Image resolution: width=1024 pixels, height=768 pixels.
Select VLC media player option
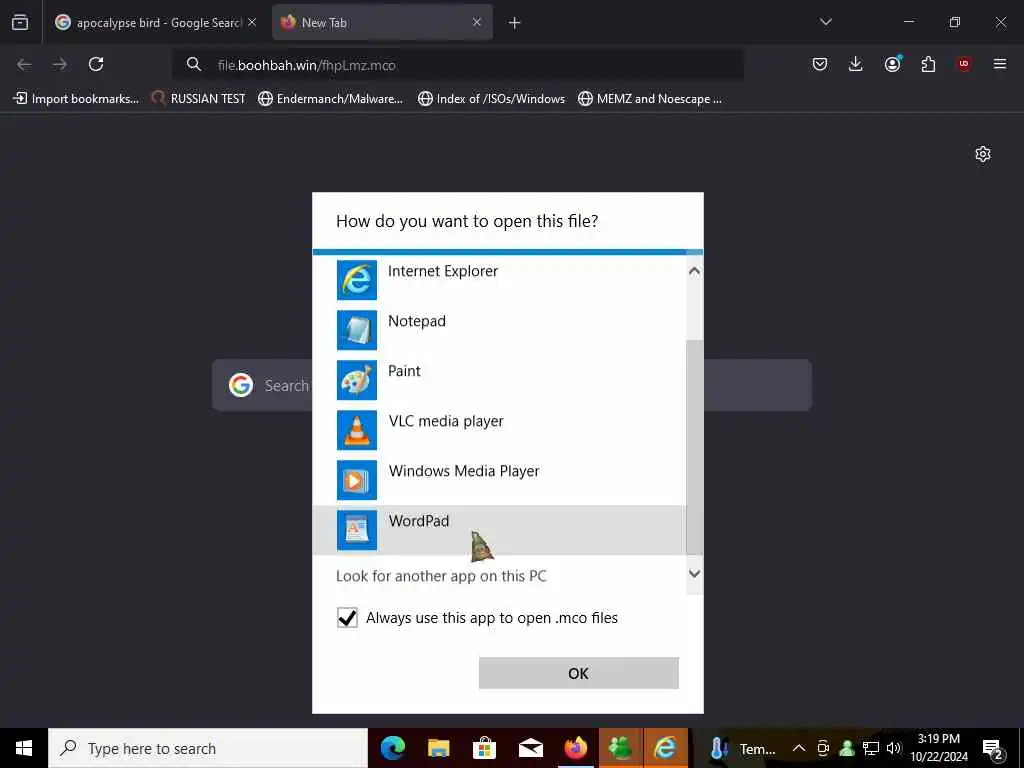tap(499, 430)
